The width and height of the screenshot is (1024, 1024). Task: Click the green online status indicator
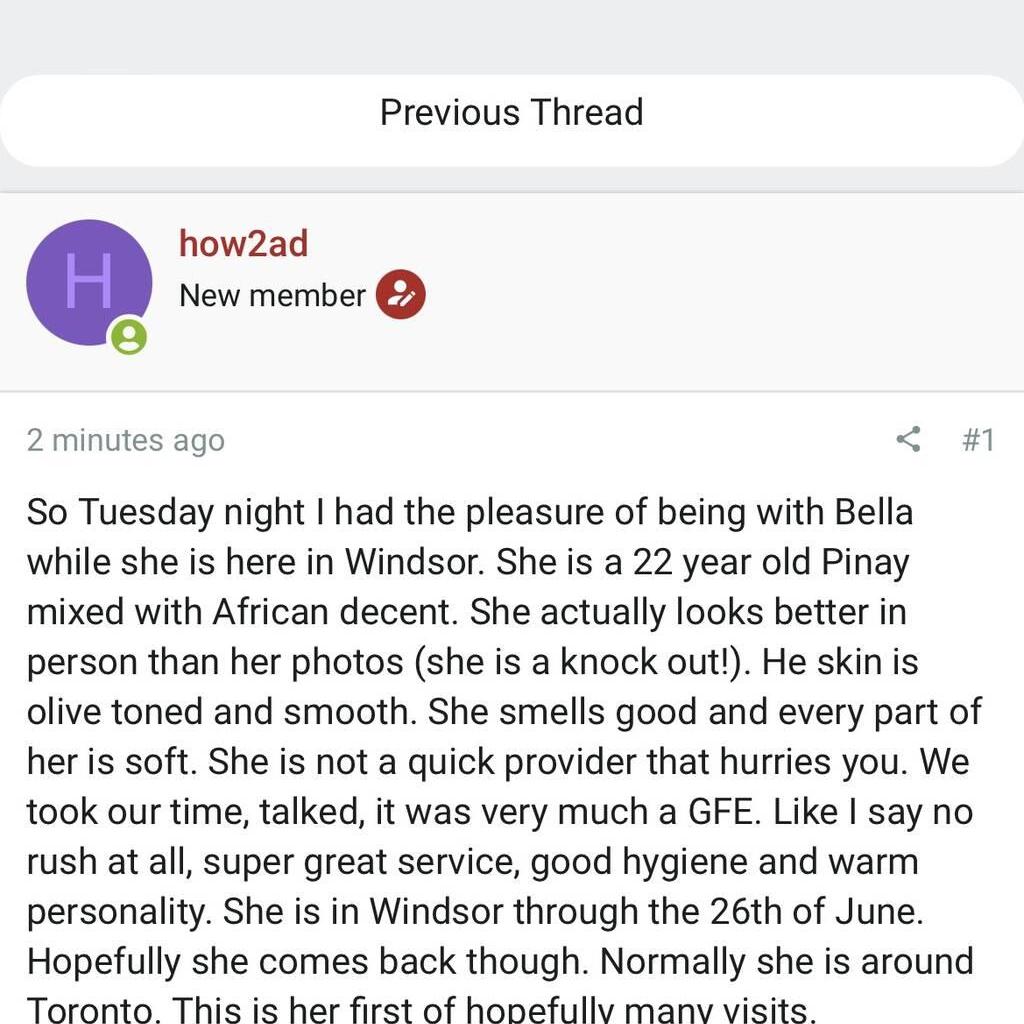[128, 336]
